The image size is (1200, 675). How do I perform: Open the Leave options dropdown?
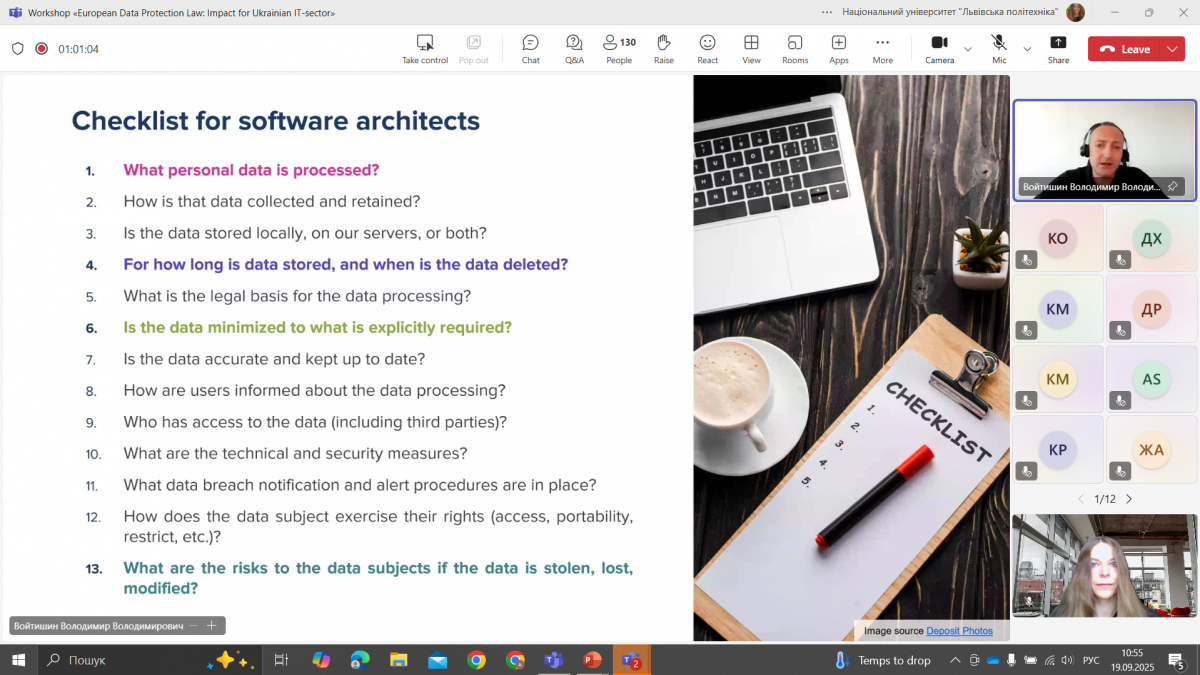pyautogui.click(x=1173, y=49)
